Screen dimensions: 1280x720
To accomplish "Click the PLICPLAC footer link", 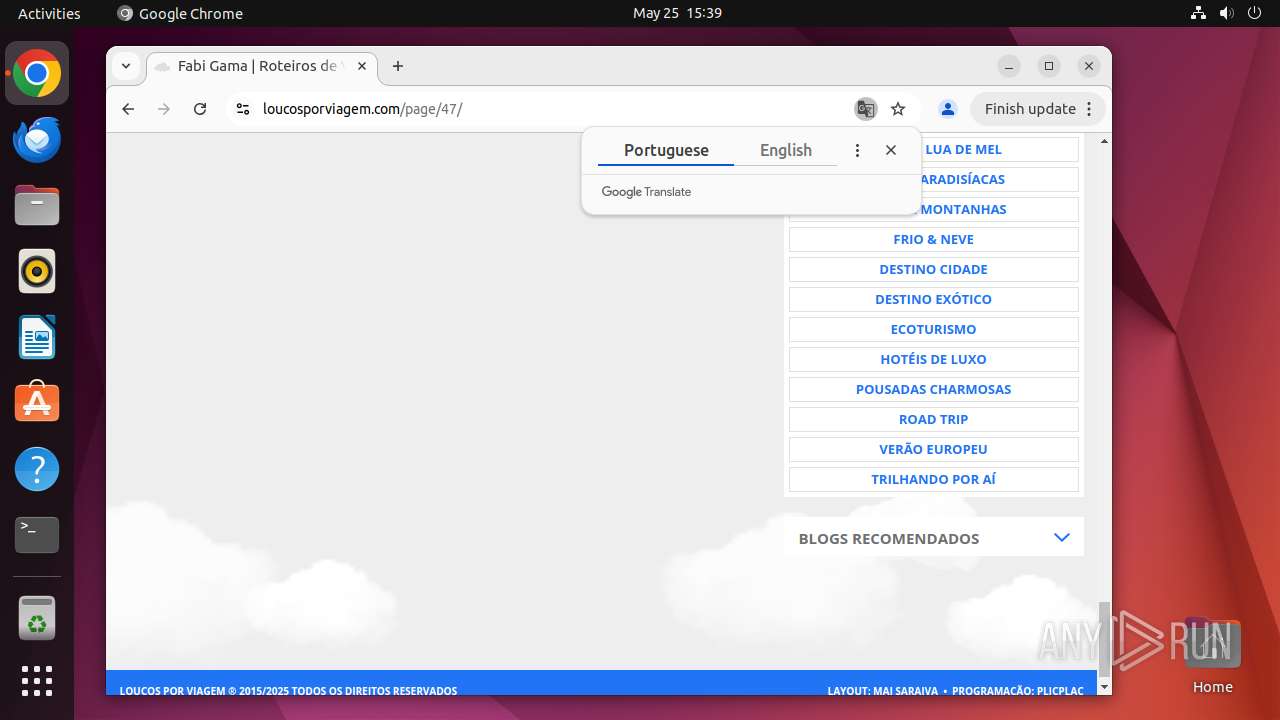I will coord(1060,691).
